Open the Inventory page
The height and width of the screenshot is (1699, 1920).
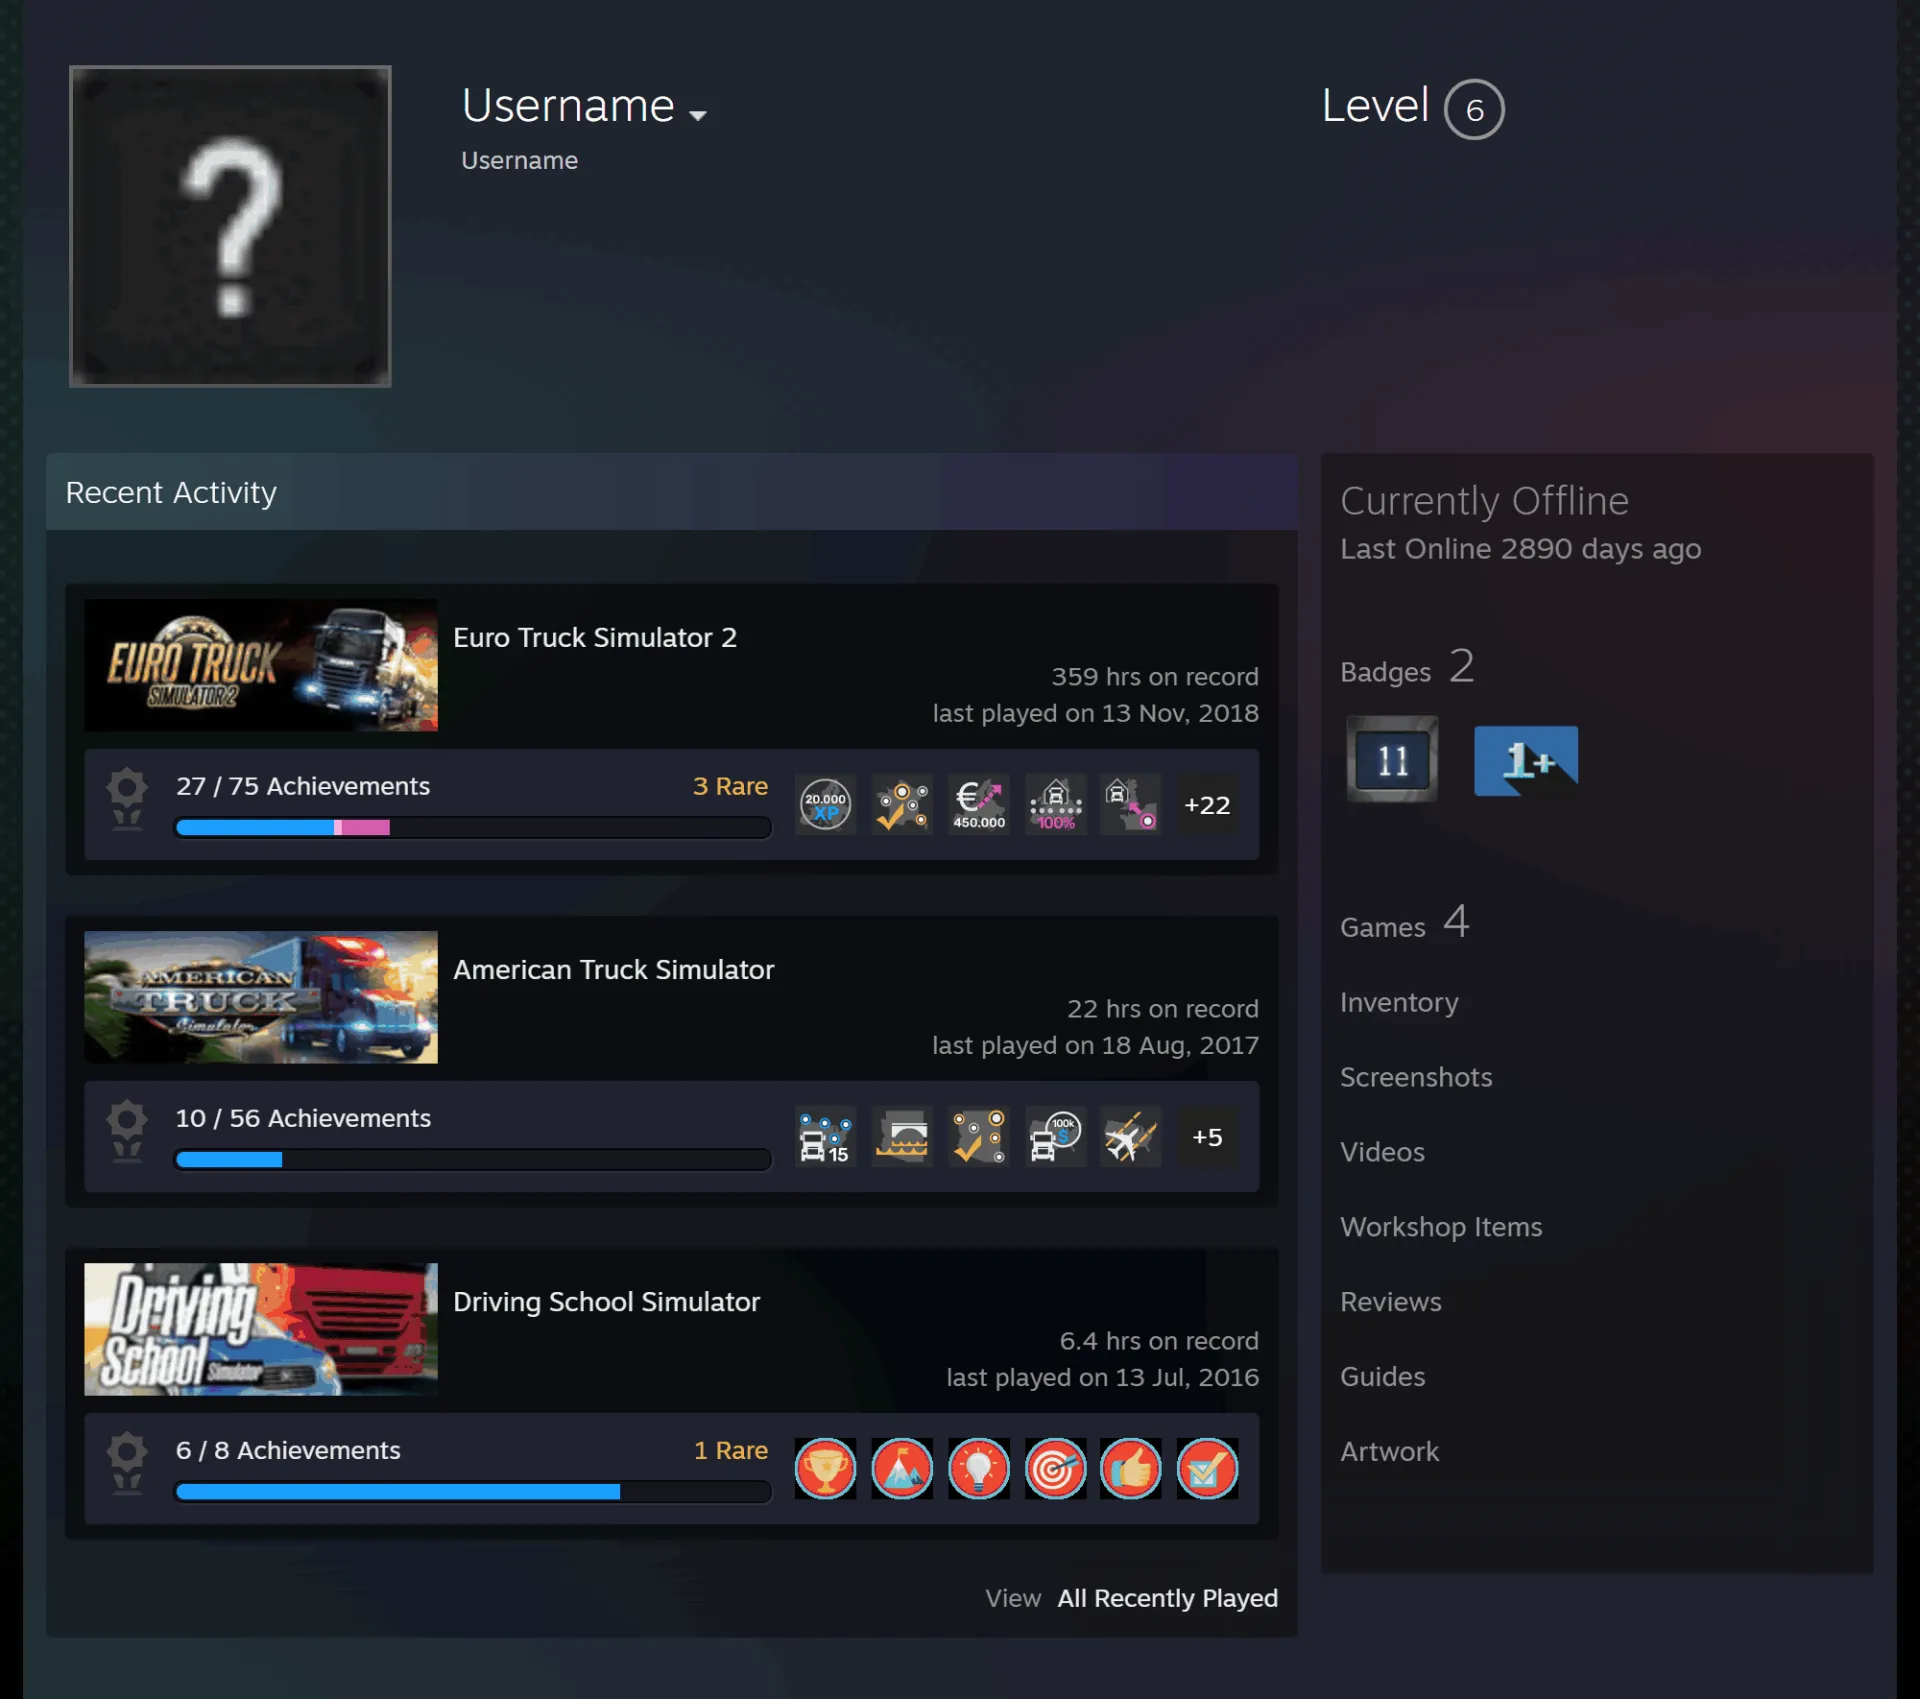pos(1399,1002)
